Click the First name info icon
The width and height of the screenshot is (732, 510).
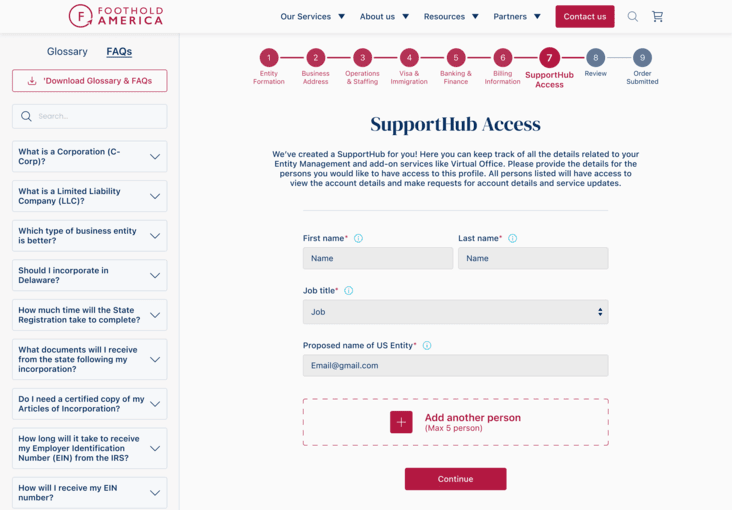pos(358,238)
